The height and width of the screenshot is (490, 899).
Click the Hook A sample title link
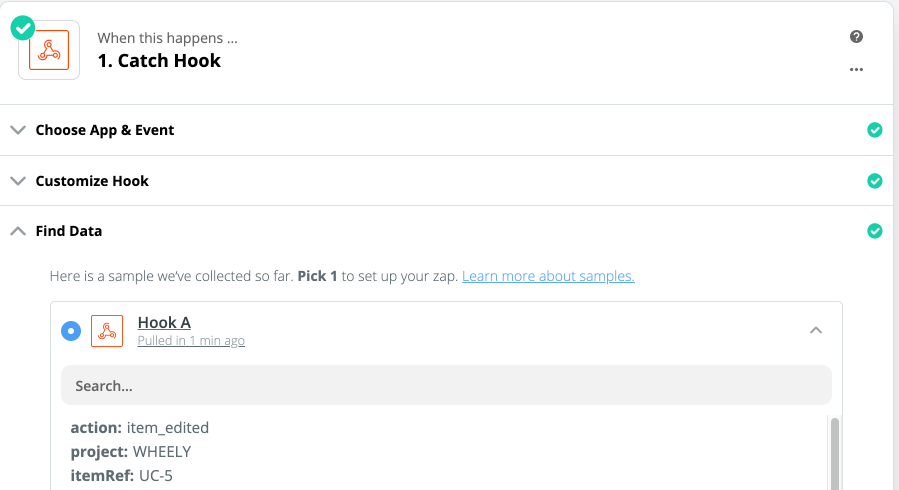point(164,323)
